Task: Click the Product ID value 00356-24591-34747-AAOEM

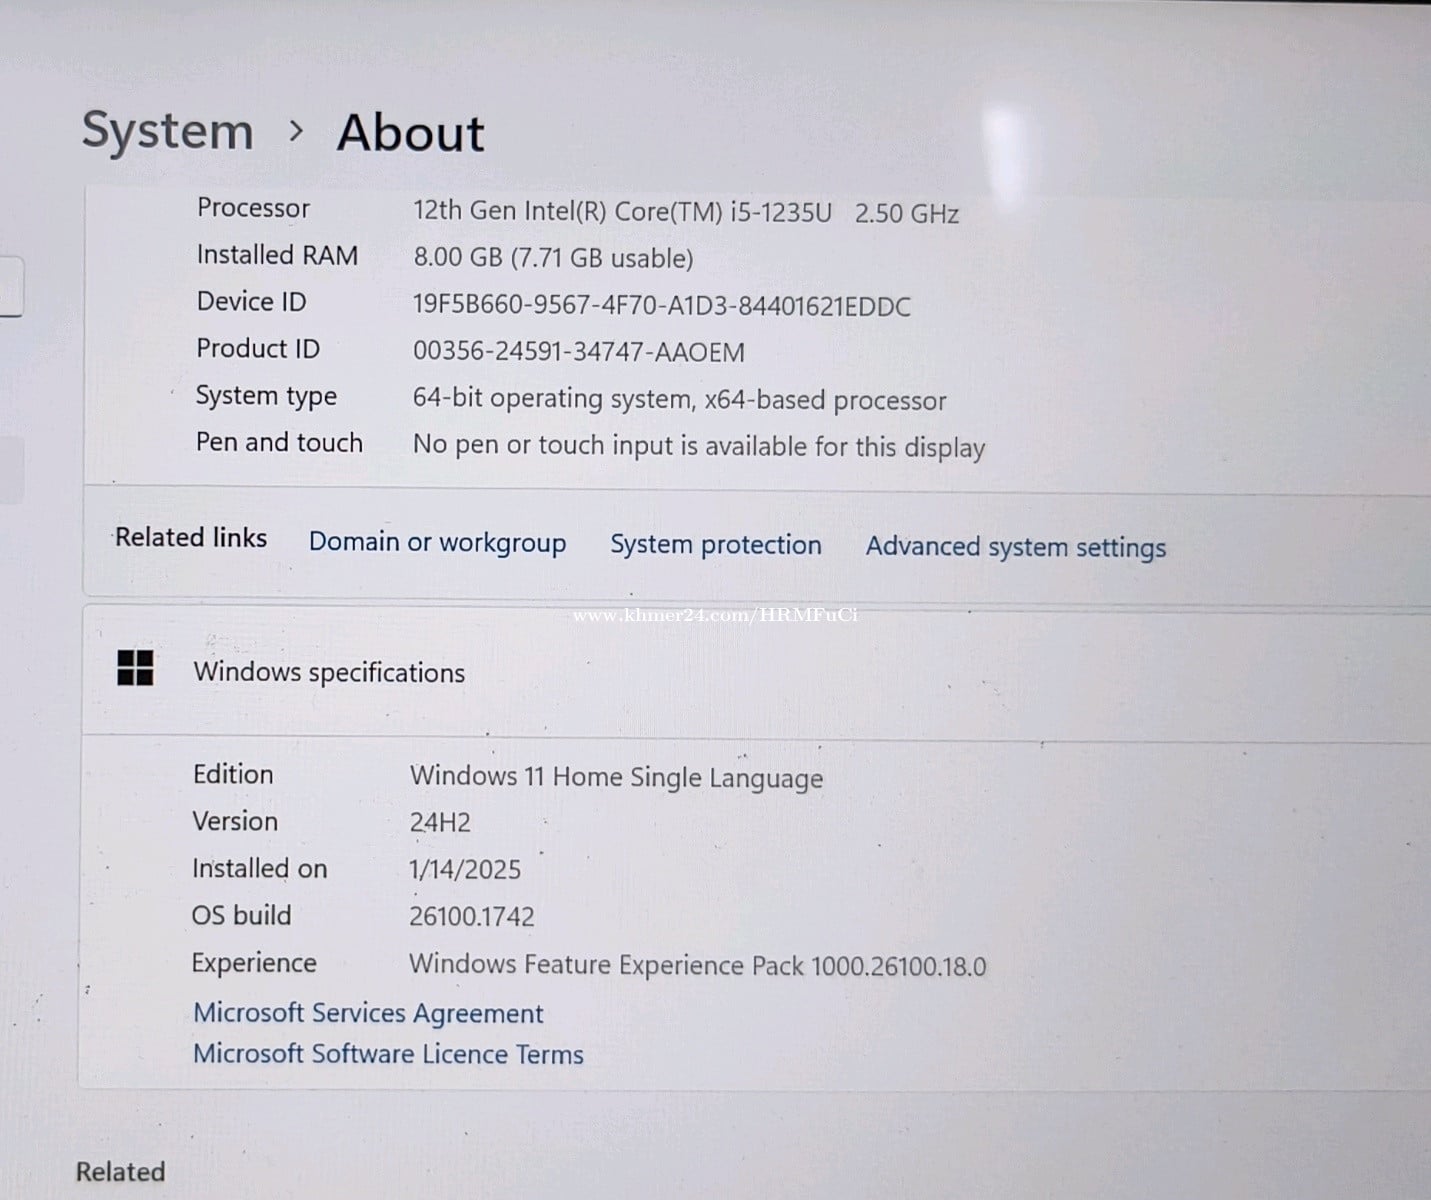Action: click(x=578, y=352)
